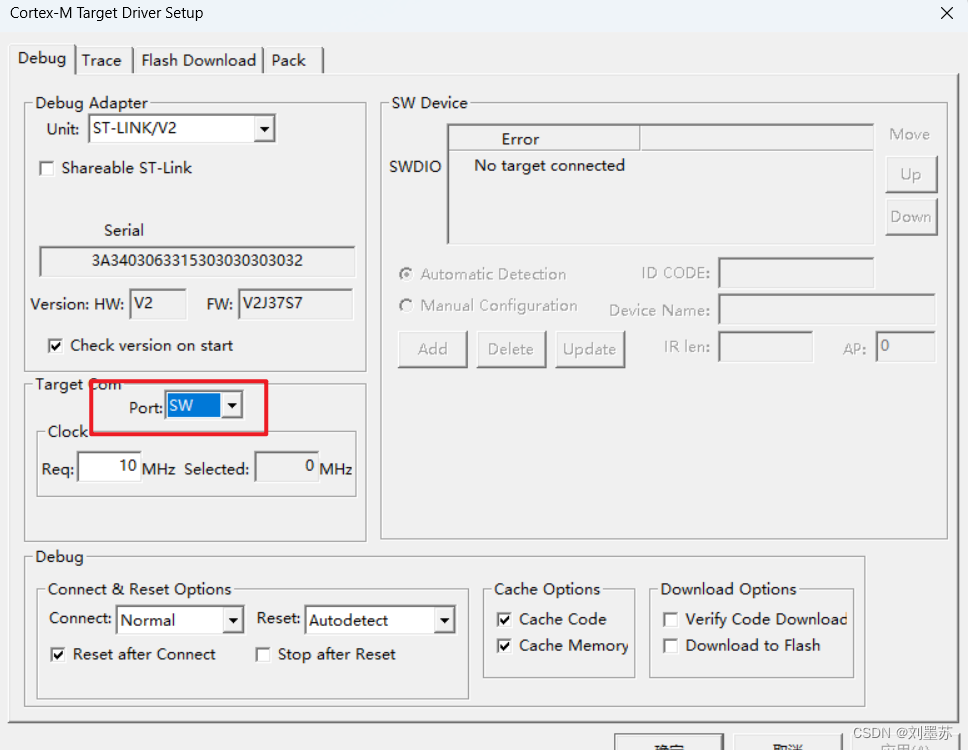
Task: Close the Cortex-M Target Driver Setup dialog
Action: [946, 13]
